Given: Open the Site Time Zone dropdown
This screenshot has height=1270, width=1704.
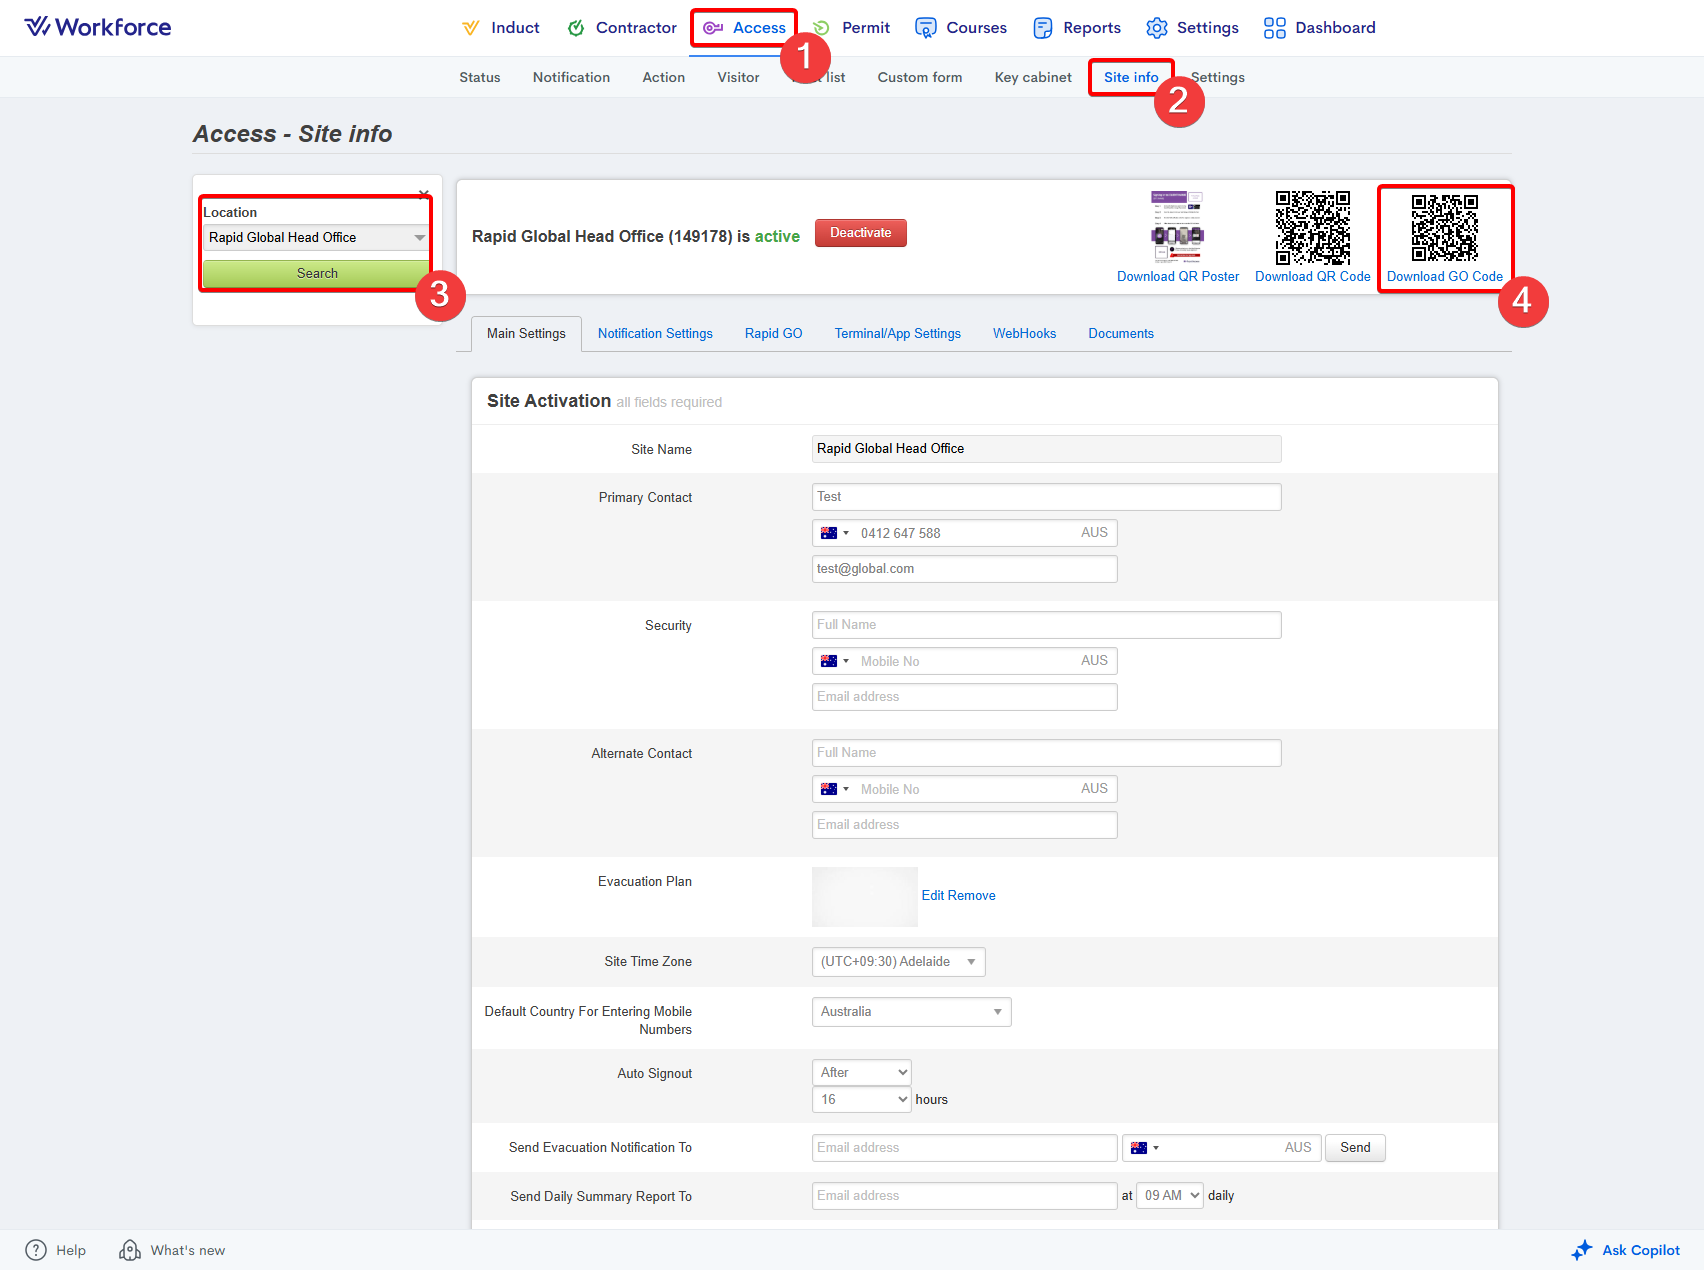Looking at the screenshot, I should pos(898,962).
